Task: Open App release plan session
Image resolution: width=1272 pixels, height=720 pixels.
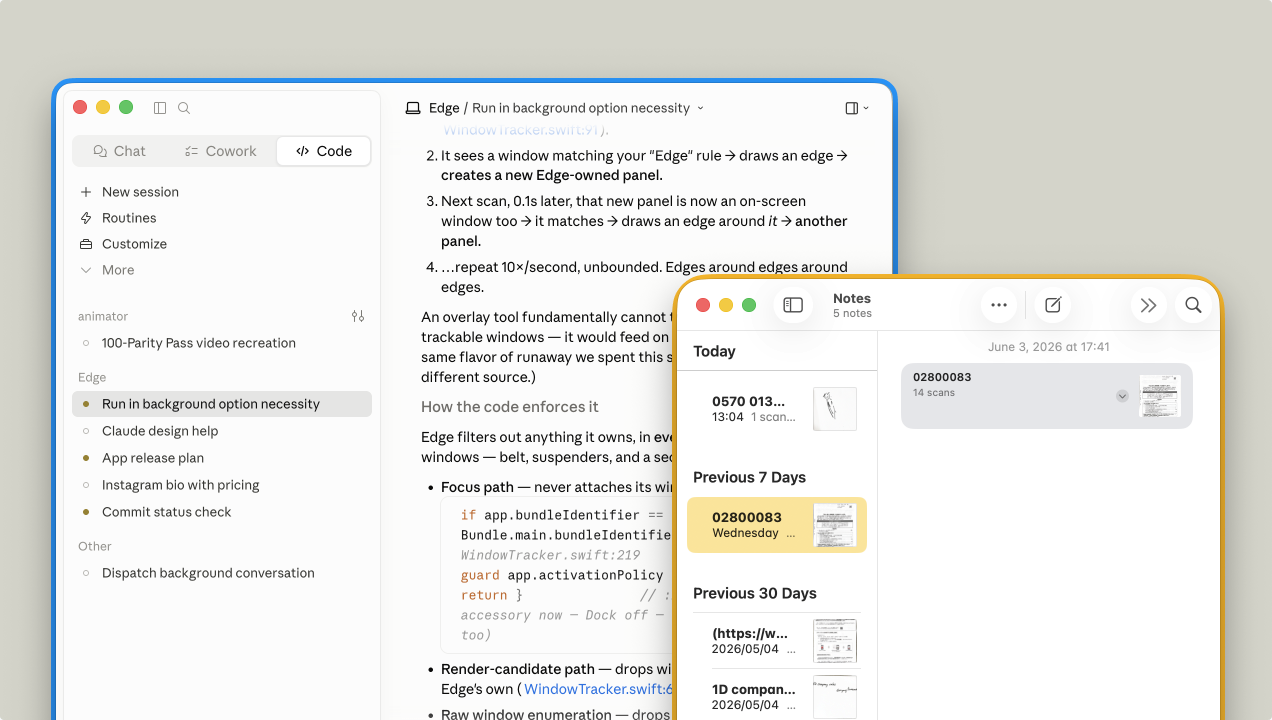Action: (222, 458)
